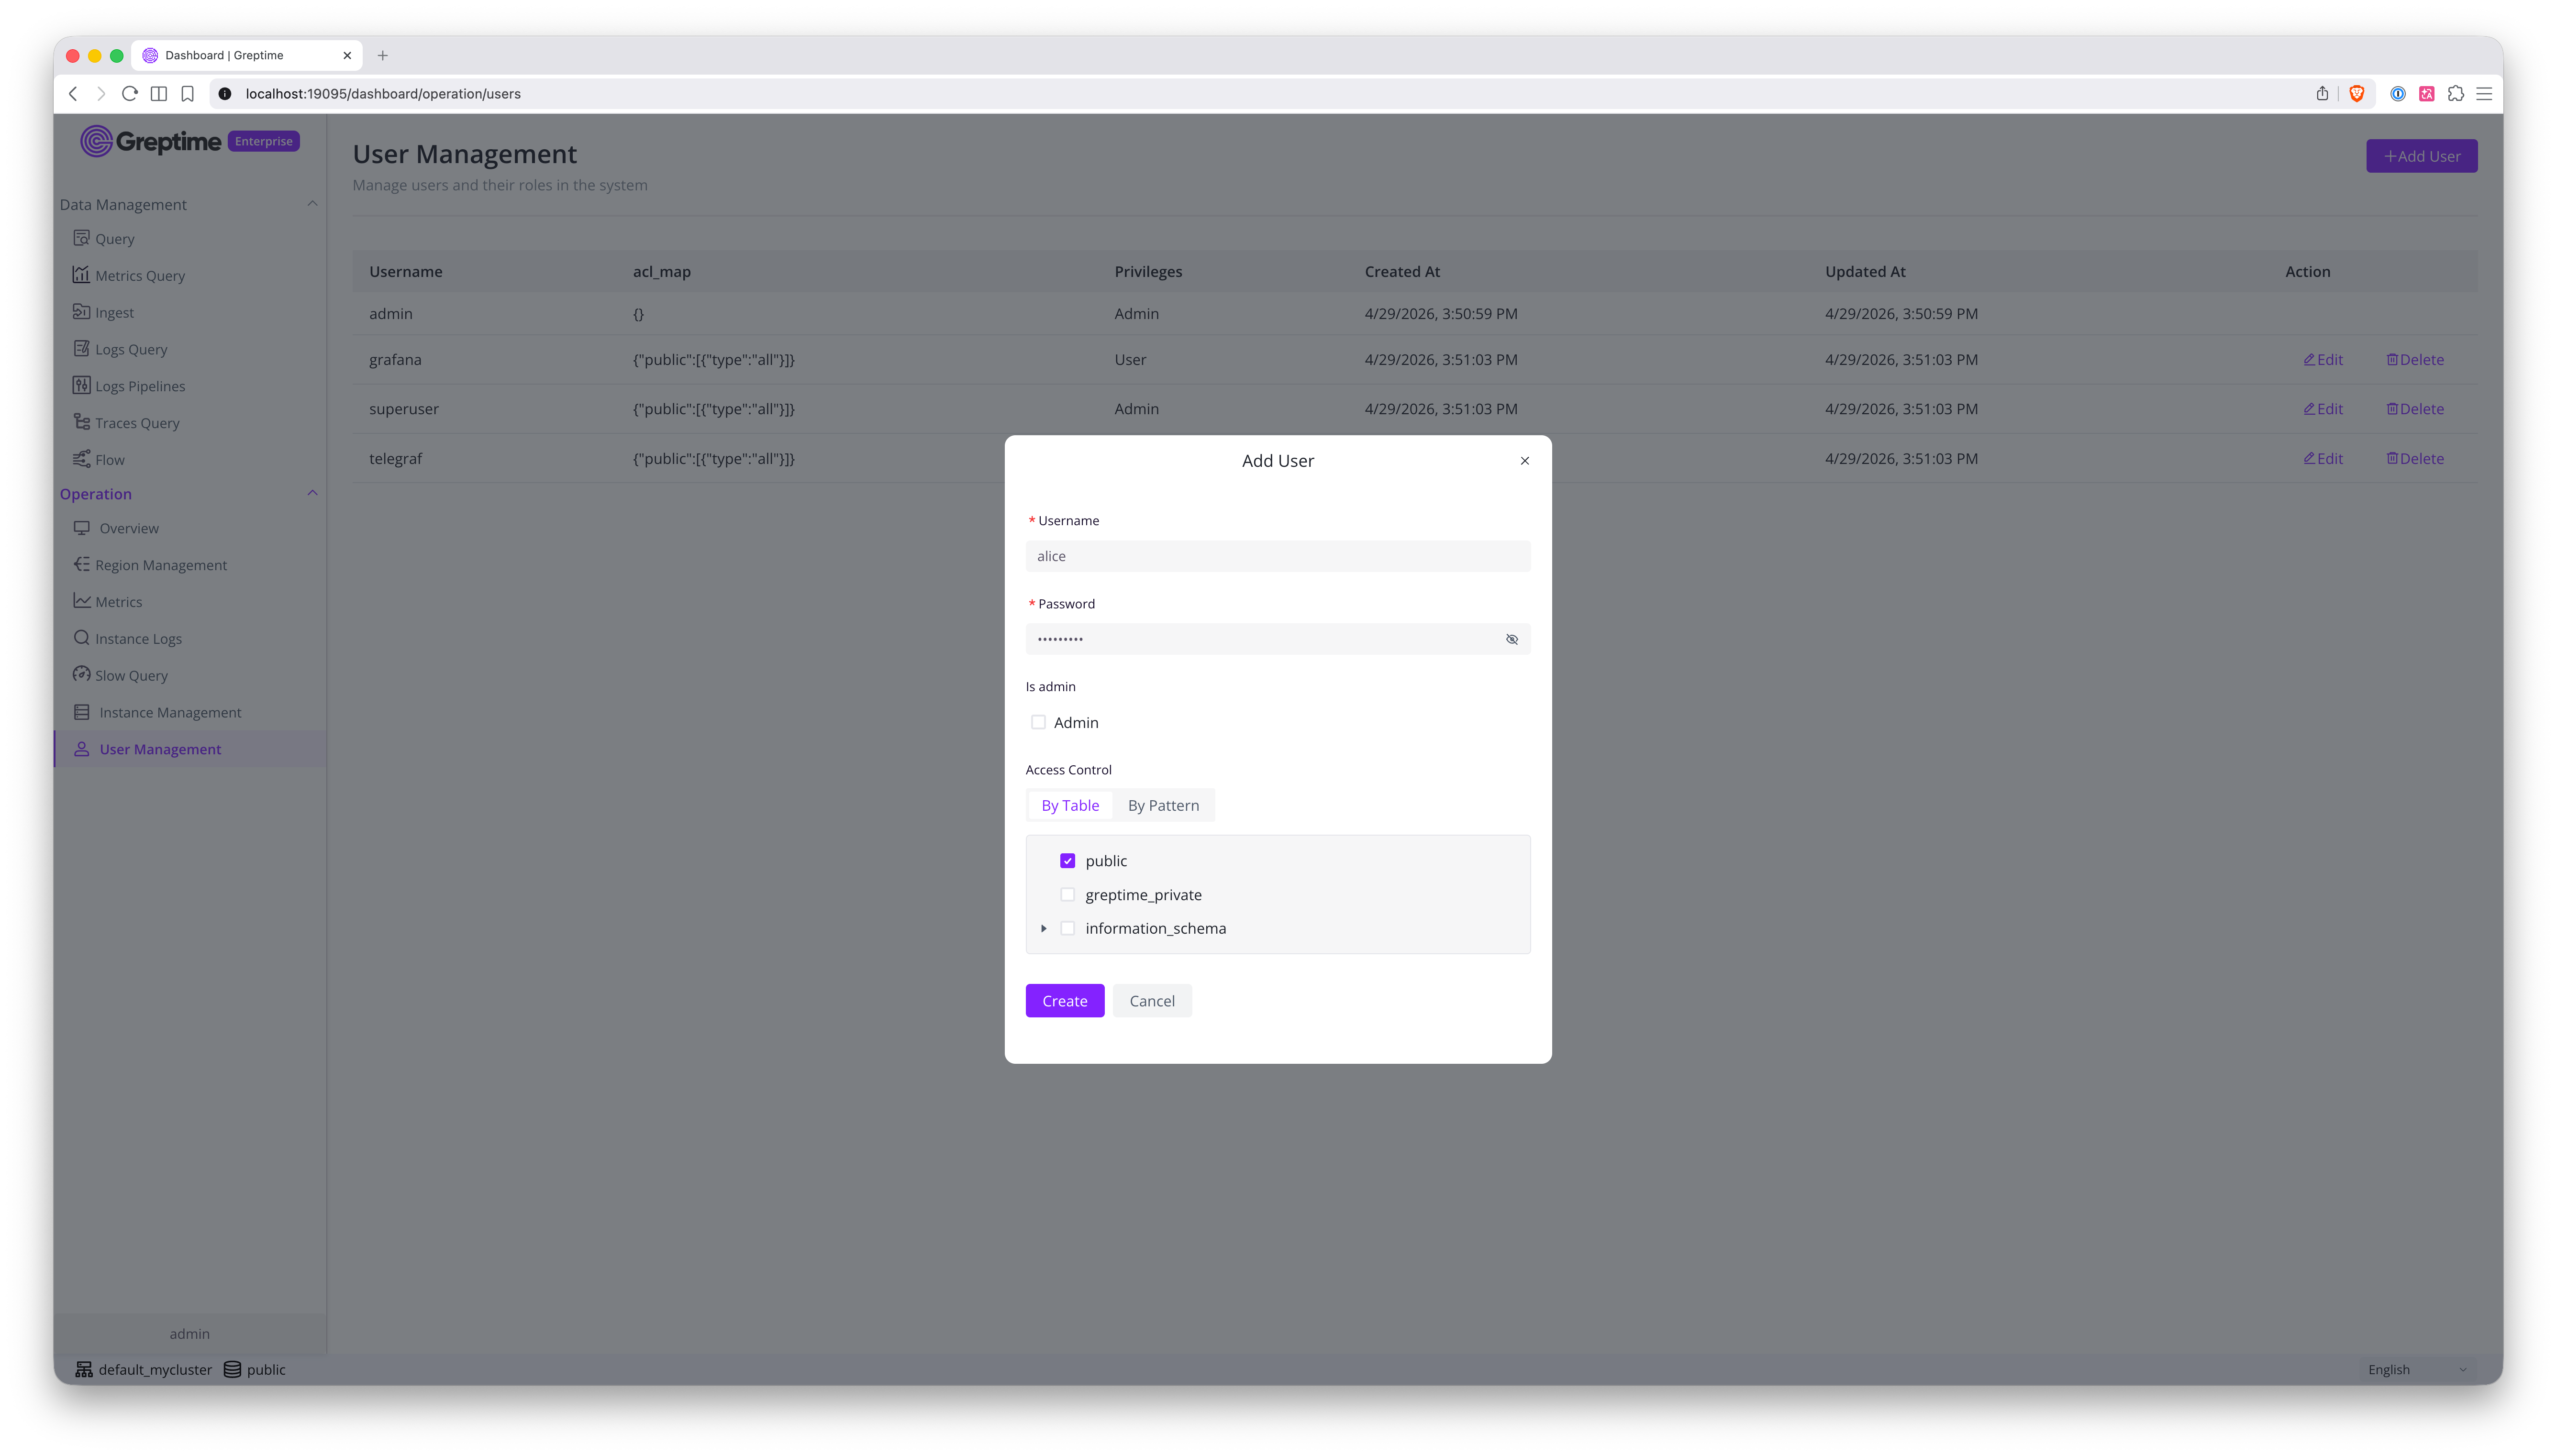The width and height of the screenshot is (2557, 1456).
Task: Focus the Username input field
Action: click(x=1277, y=556)
